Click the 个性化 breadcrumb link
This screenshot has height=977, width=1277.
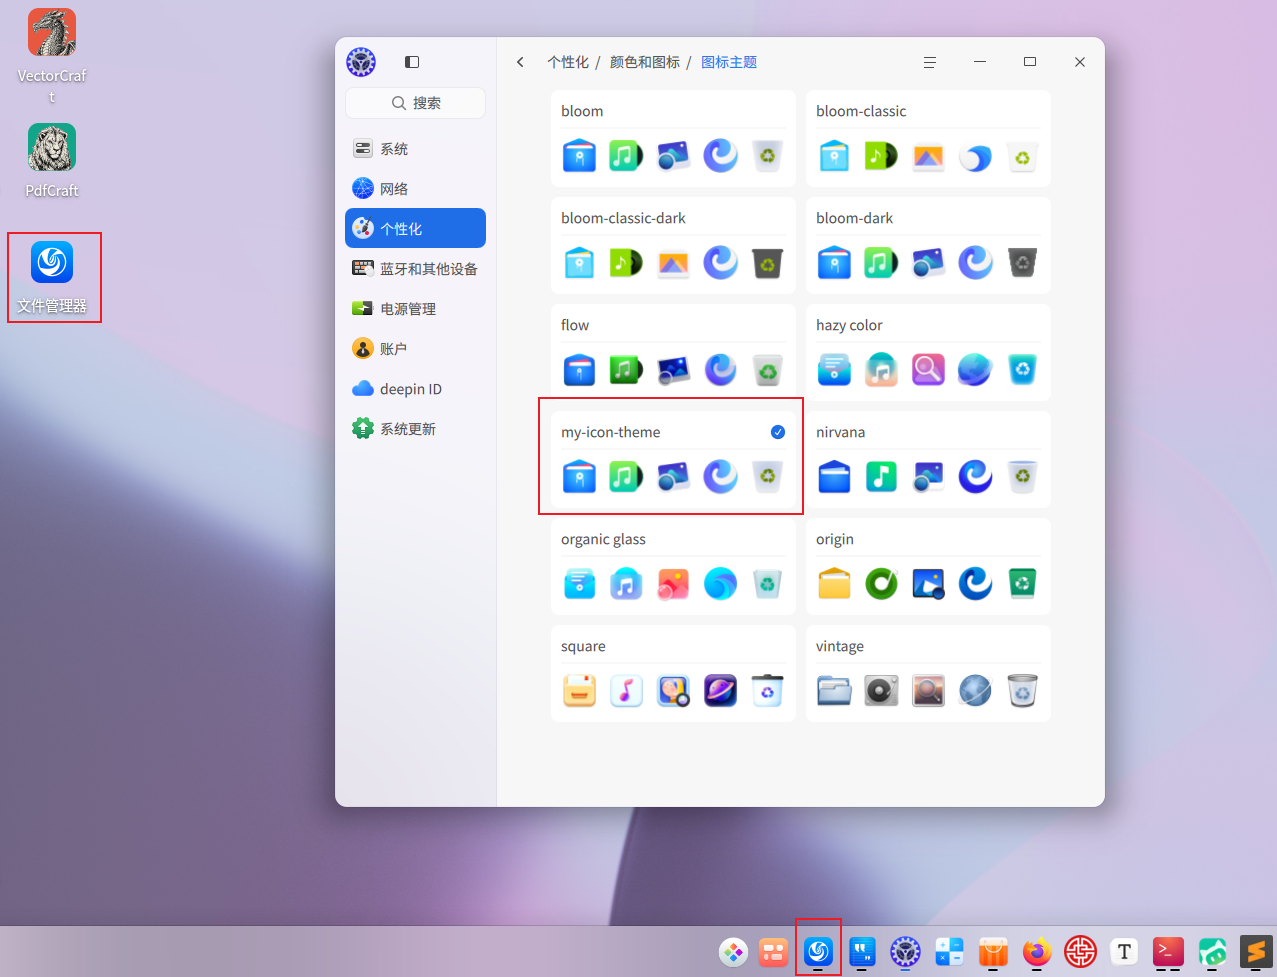pos(568,62)
